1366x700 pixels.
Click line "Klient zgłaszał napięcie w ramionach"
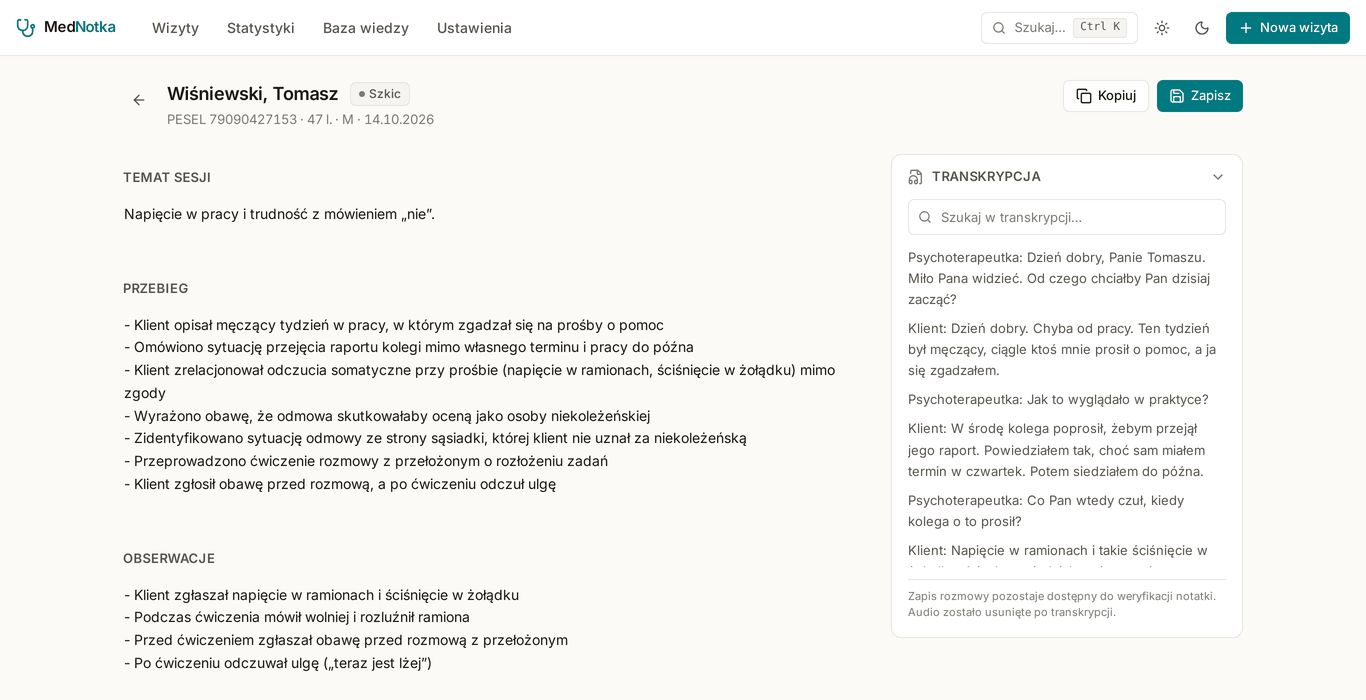321,595
